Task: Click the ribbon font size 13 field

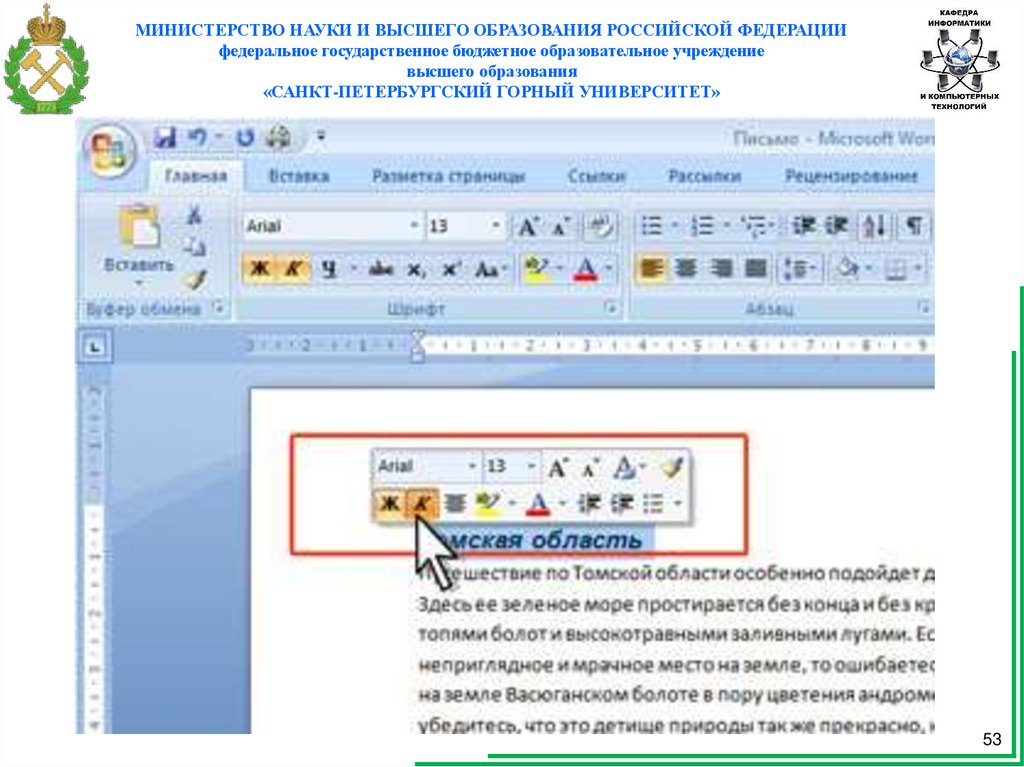Action: [x=456, y=227]
